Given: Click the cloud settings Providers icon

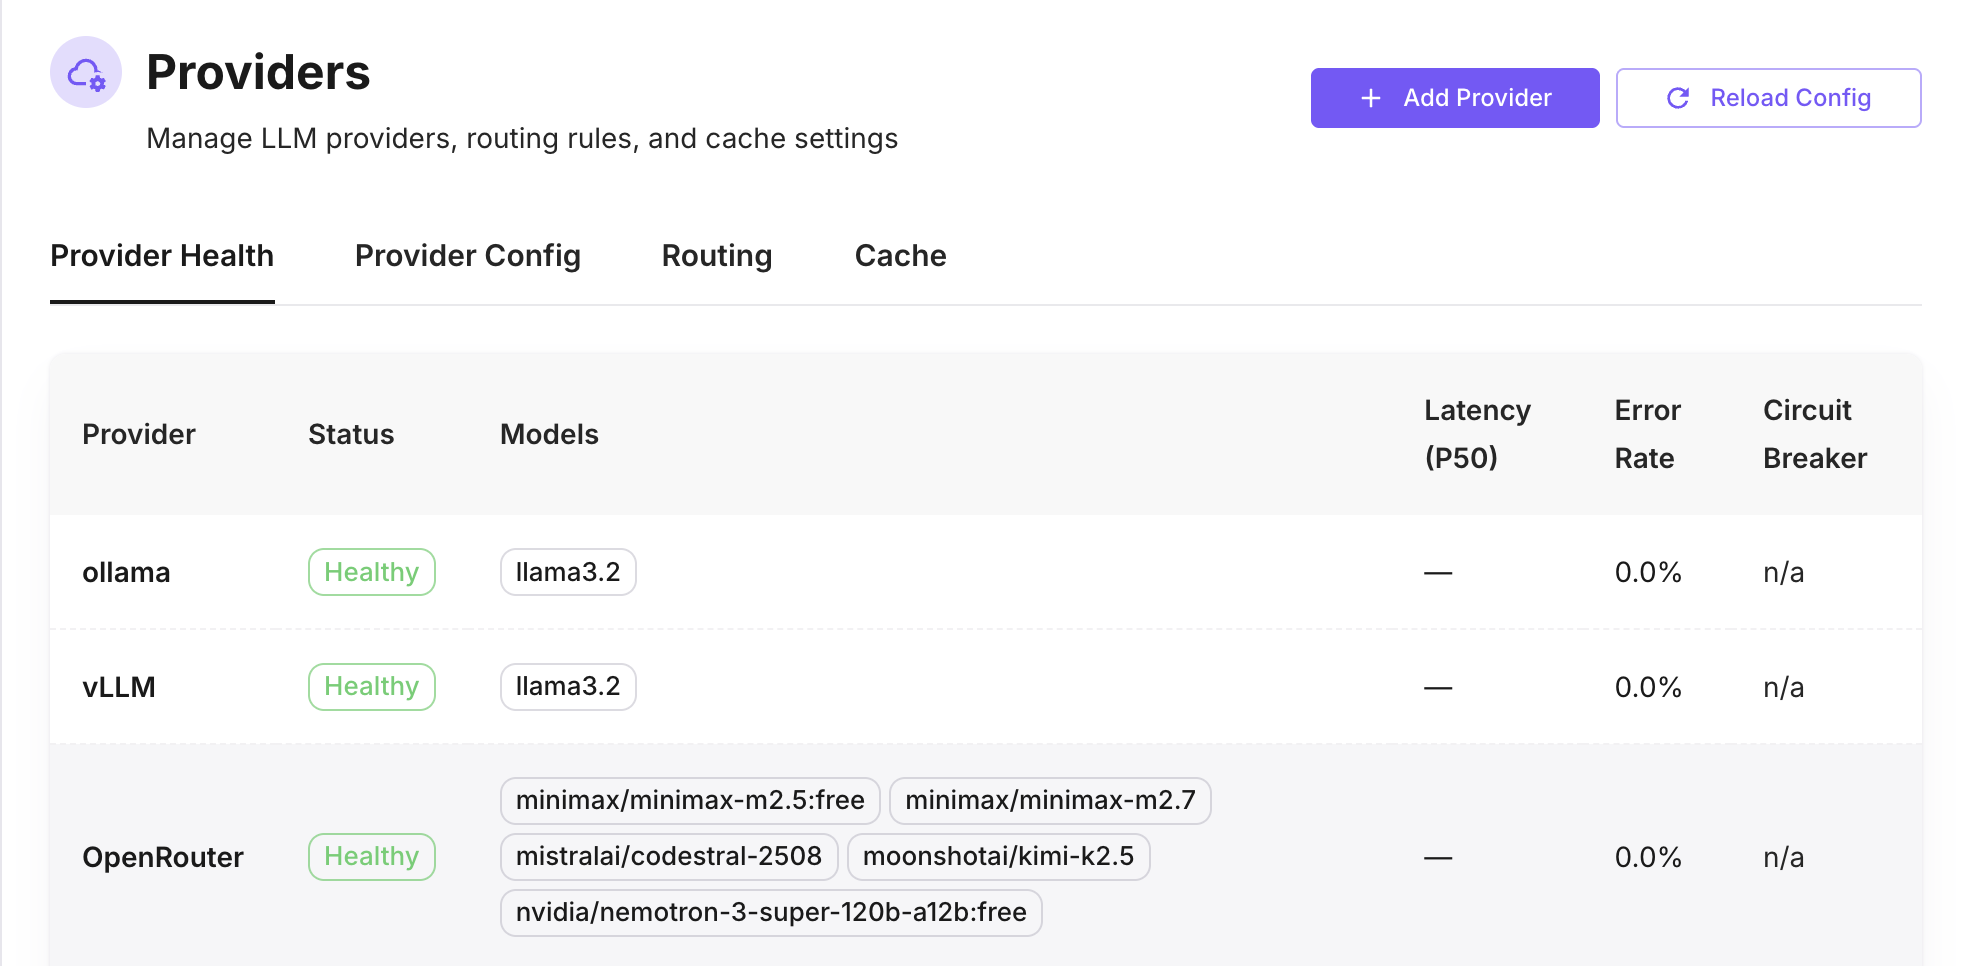Looking at the screenshot, I should tap(85, 71).
